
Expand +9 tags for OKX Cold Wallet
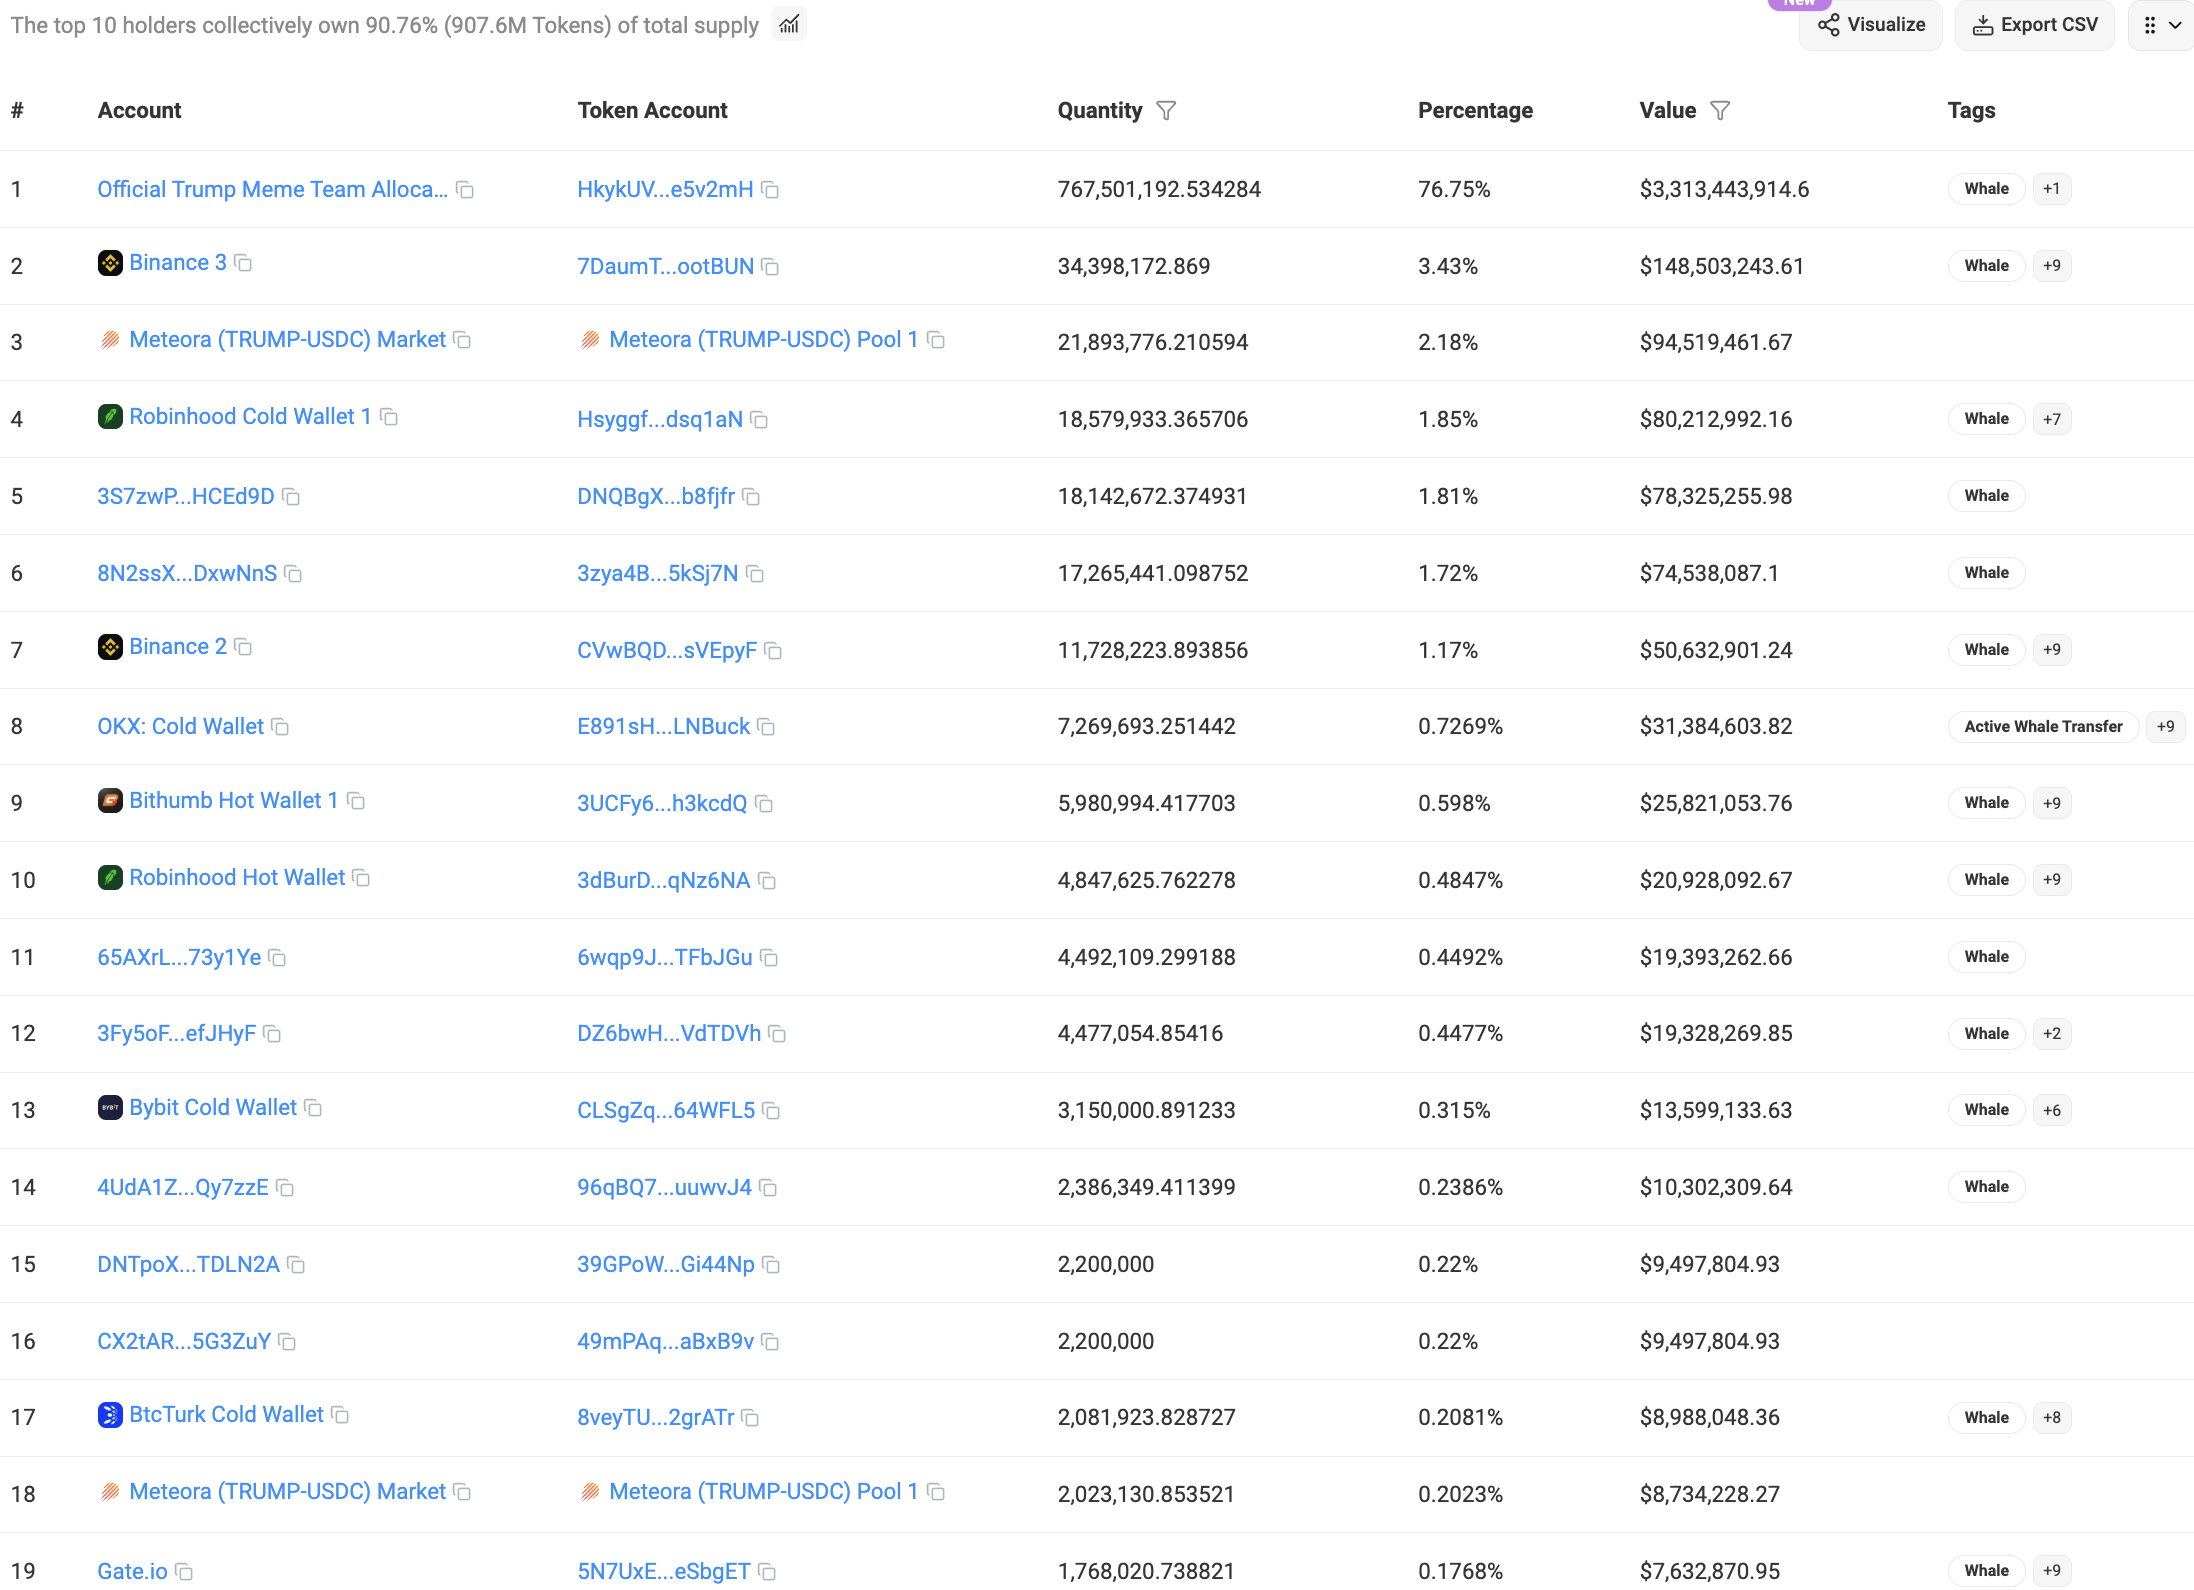point(2165,727)
